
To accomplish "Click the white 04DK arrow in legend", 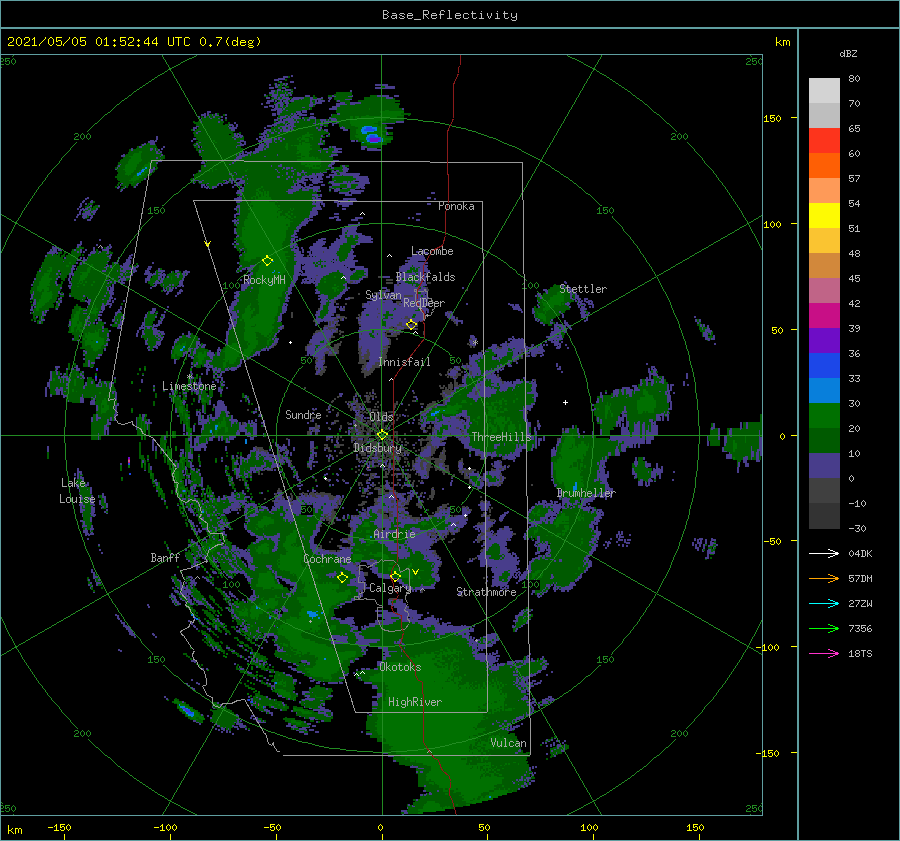I will [x=824, y=553].
